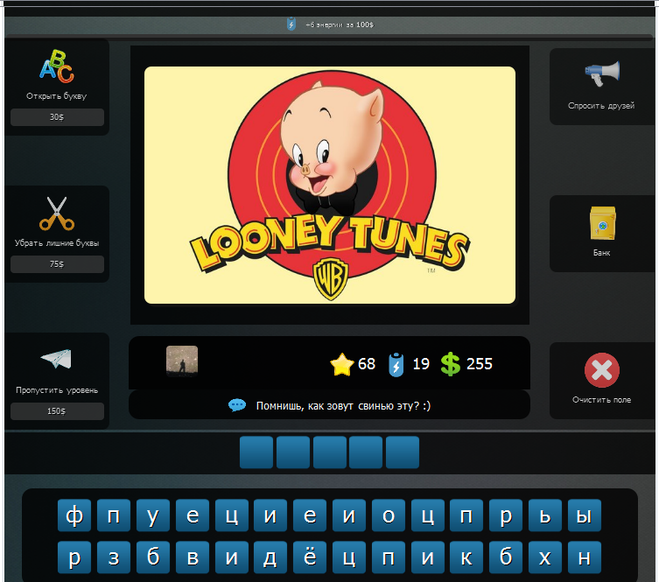Click the scissors icon to remove extra letters
The image size is (659, 582).
pyautogui.click(x=57, y=213)
